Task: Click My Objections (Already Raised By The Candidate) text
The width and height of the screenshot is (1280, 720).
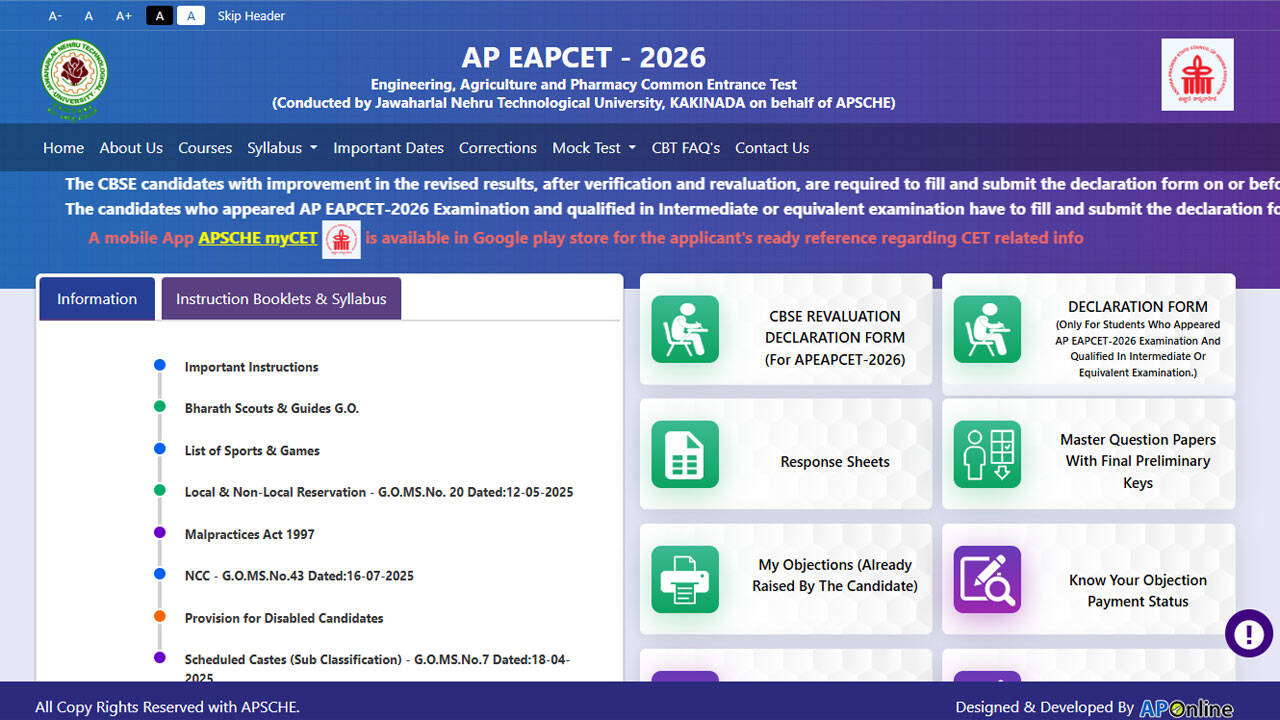Action: coord(835,575)
